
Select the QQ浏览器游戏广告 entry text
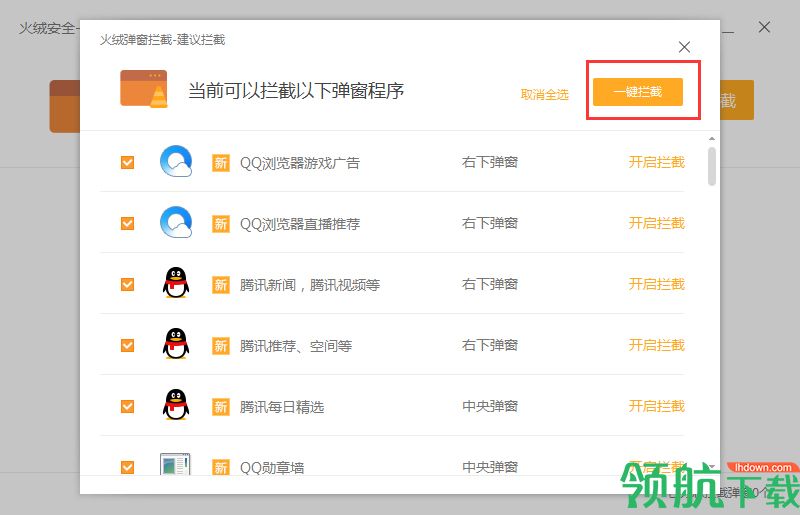(x=300, y=163)
